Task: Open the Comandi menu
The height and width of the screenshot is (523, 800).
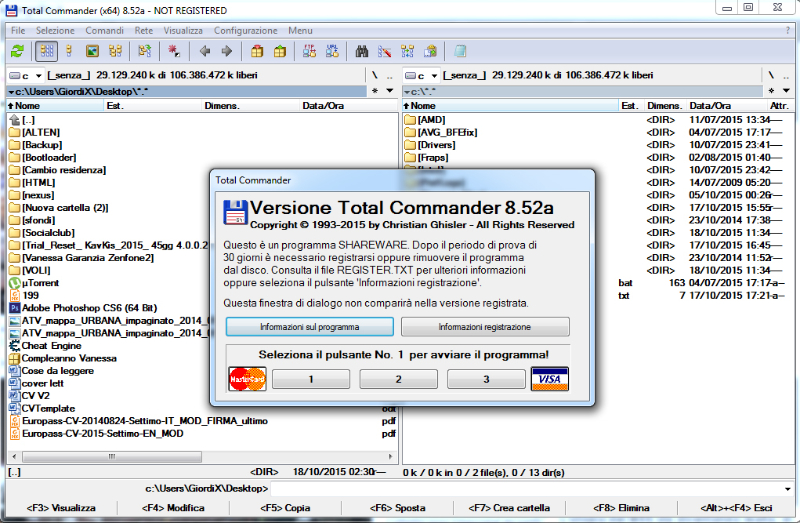Action: [x=104, y=31]
